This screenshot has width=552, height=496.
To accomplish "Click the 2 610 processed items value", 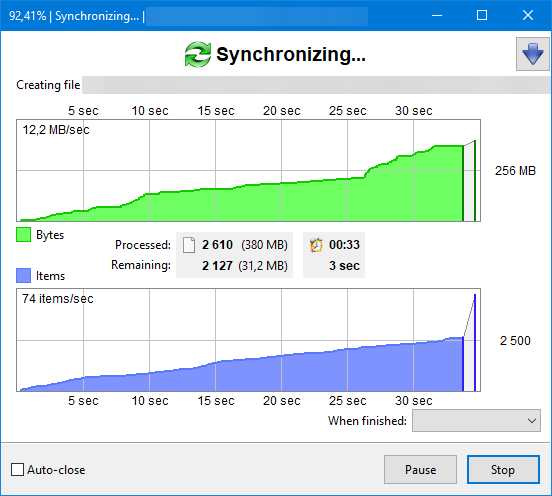I will 217,245.
